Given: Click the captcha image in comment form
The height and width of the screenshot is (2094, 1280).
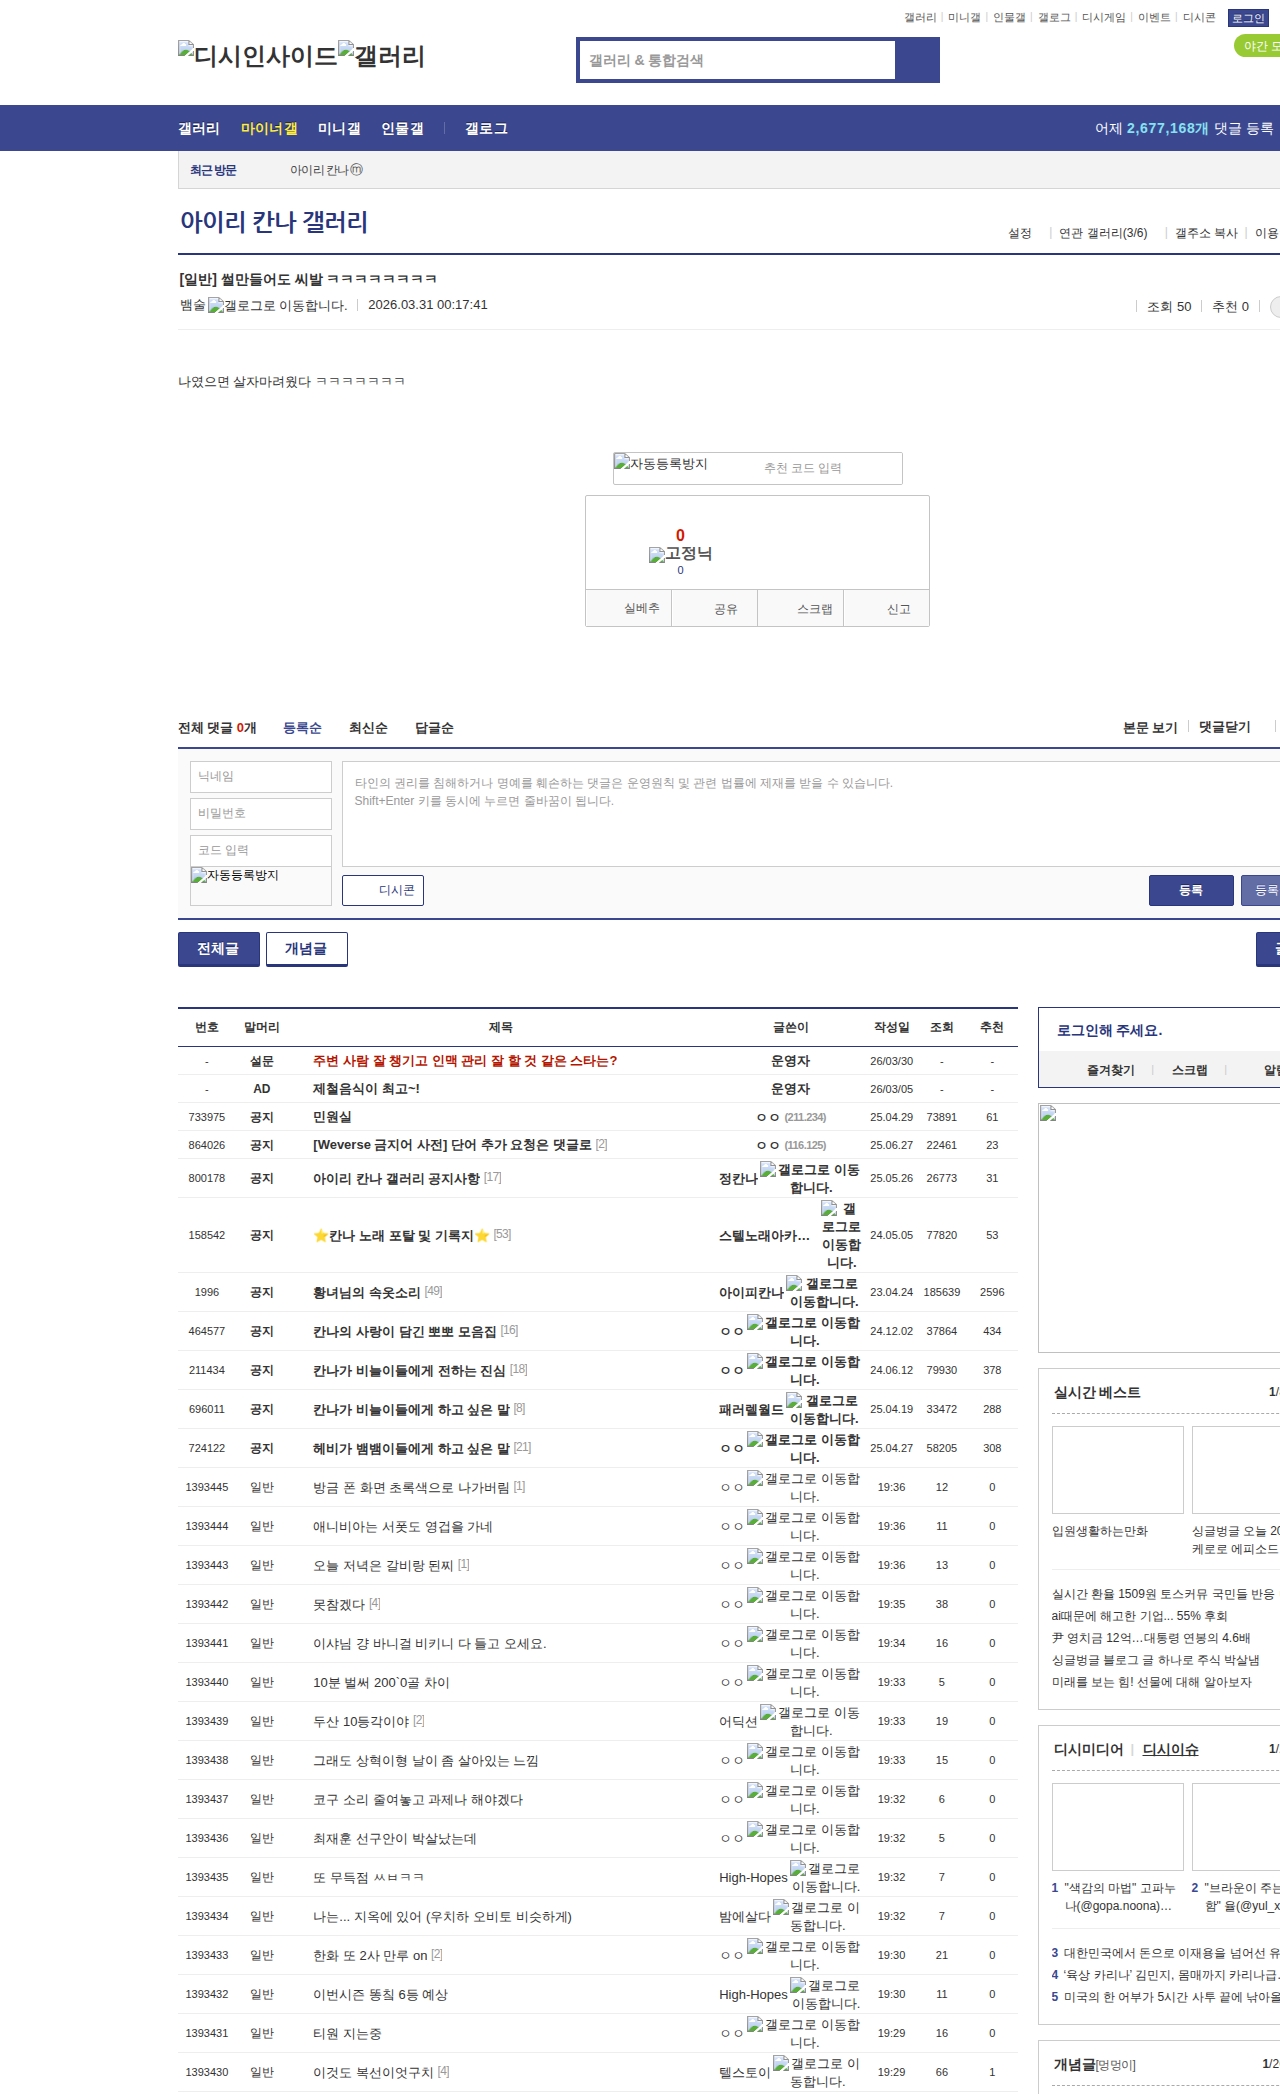Looking at the screenshot, I should point(235,876).
